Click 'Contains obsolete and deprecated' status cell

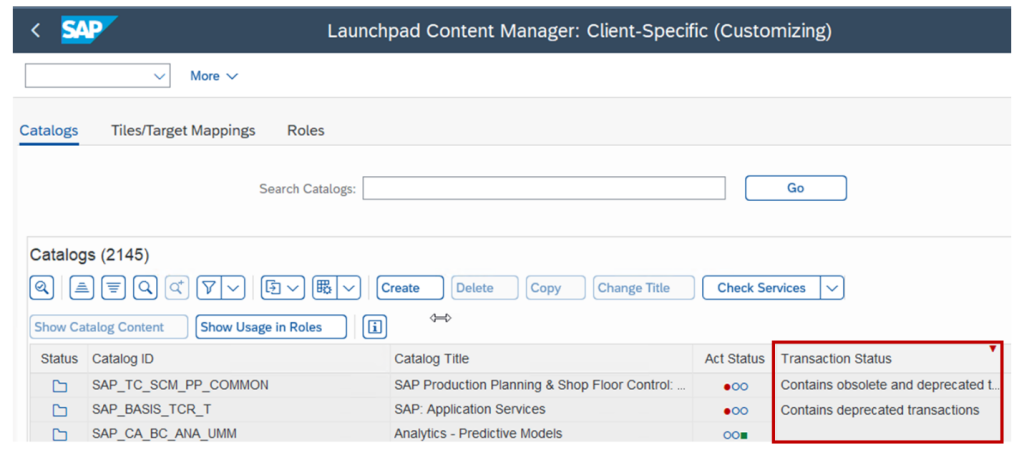(888, 385)
